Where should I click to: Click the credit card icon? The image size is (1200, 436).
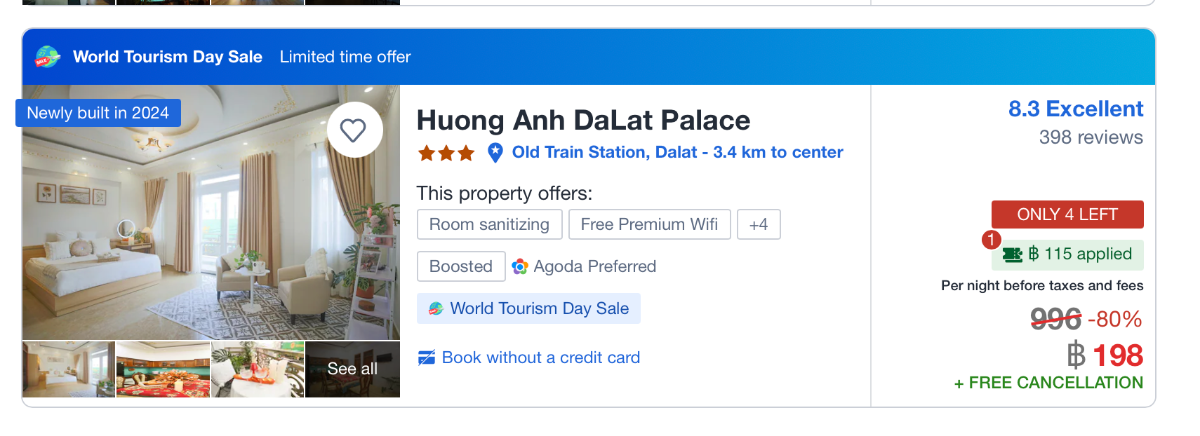point(427,358)
